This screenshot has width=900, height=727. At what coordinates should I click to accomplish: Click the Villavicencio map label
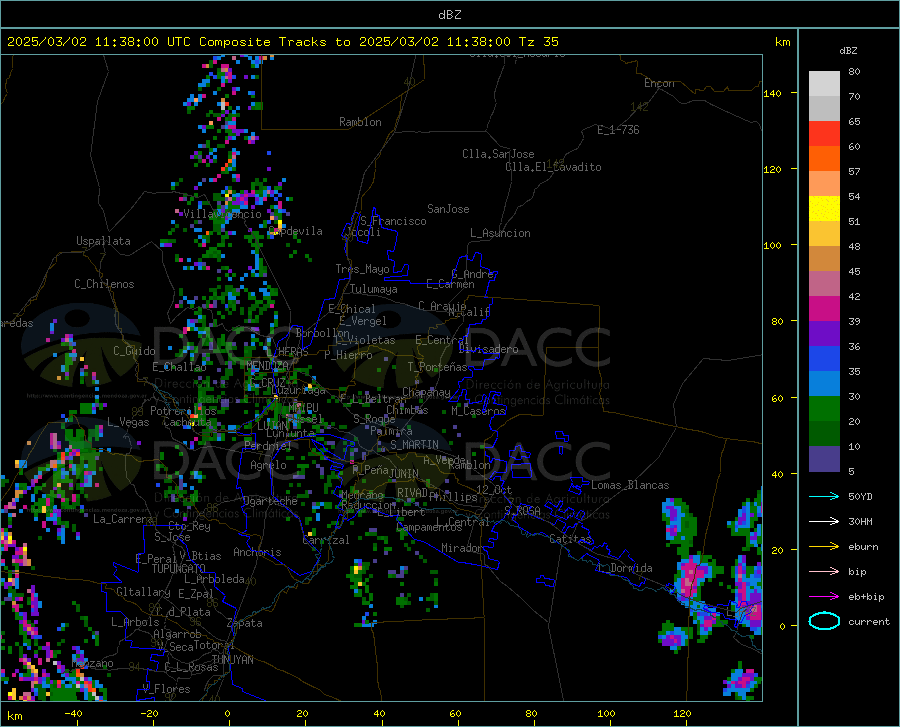[222, 214]
